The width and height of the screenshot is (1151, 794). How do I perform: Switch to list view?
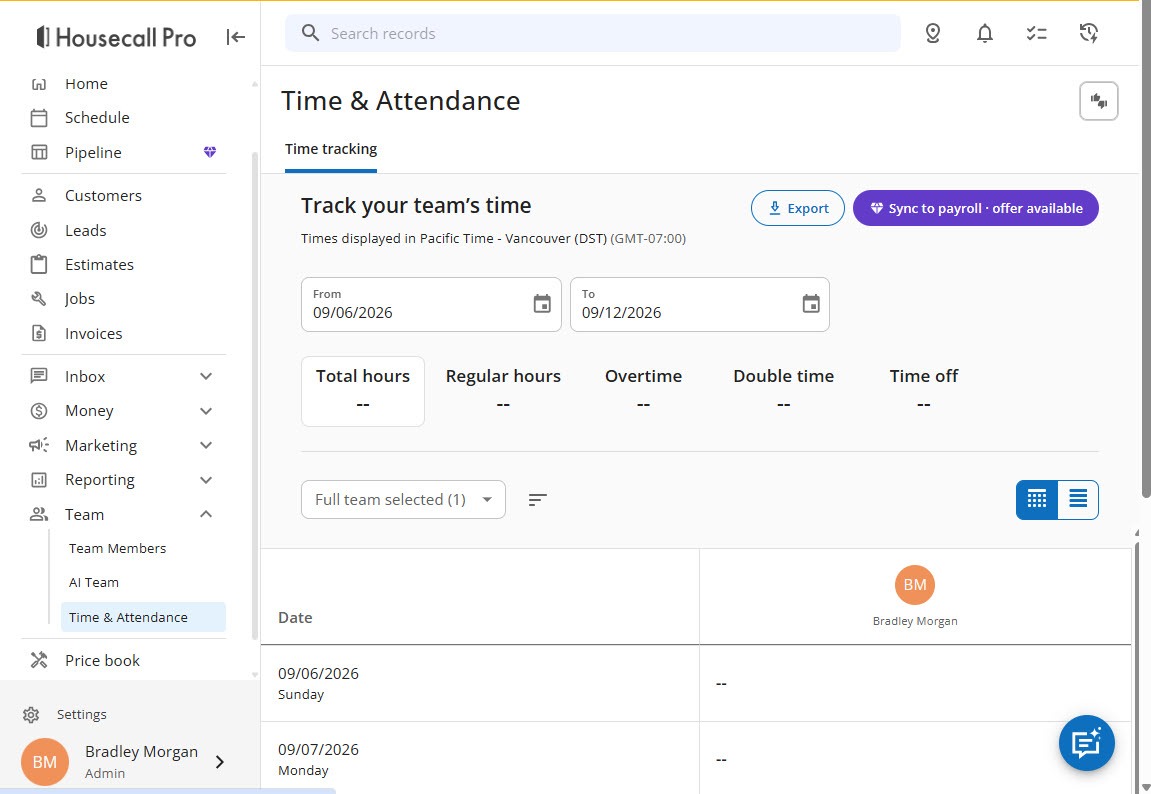(x=1078, y=500)
